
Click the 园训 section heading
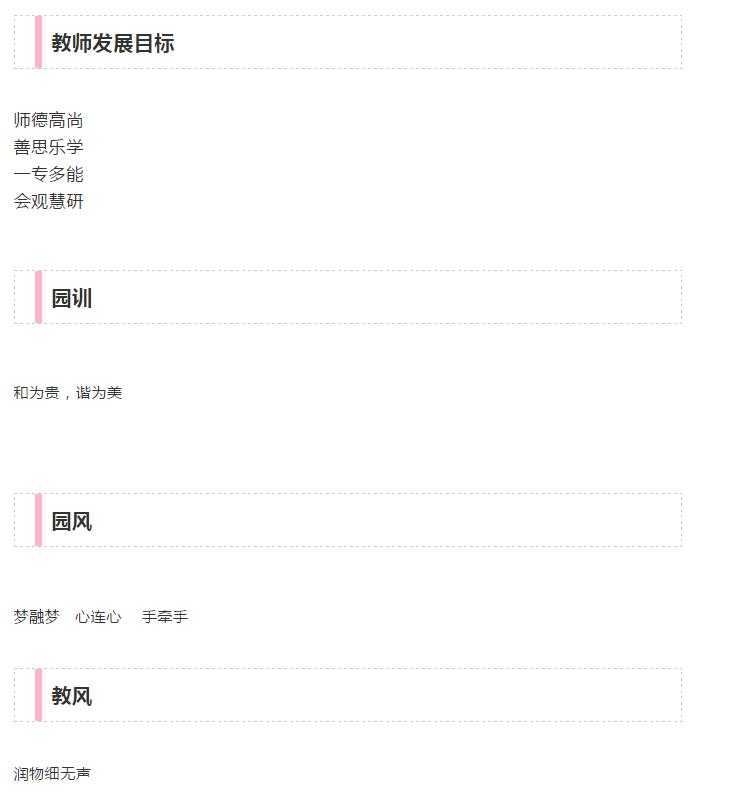(72, 298)
